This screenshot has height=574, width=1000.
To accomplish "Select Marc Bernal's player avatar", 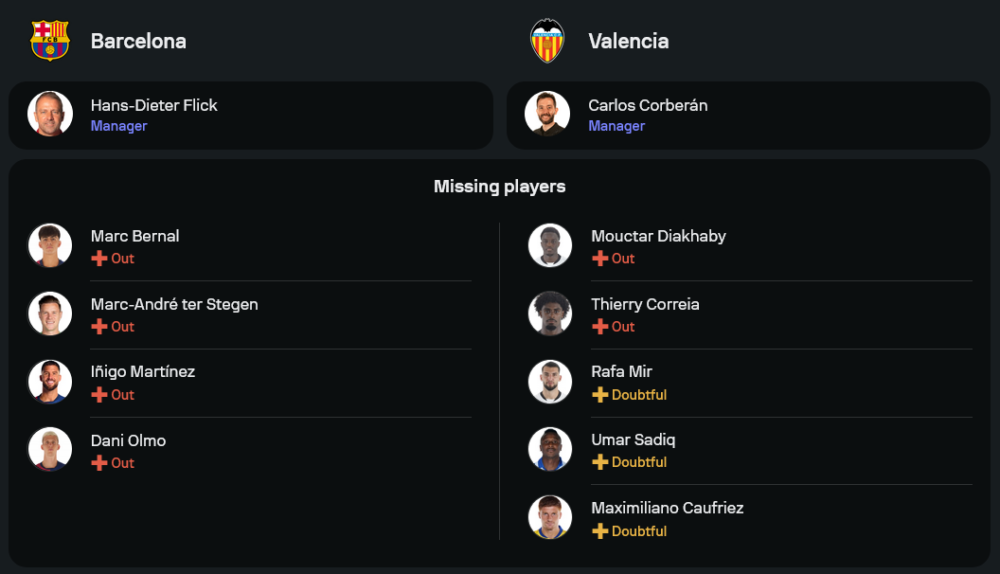I will 50,245.
